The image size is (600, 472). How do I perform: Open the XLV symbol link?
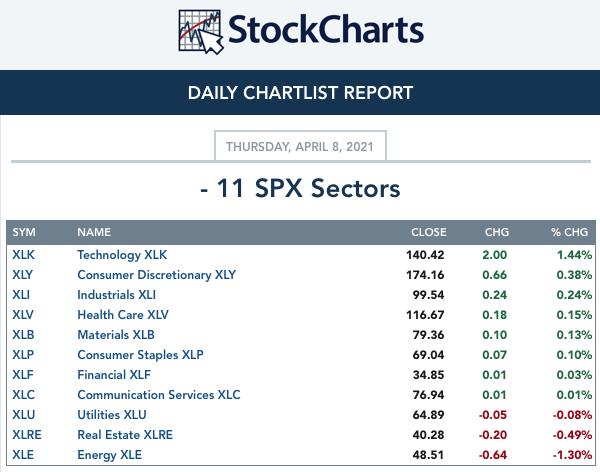click(23, 314)
